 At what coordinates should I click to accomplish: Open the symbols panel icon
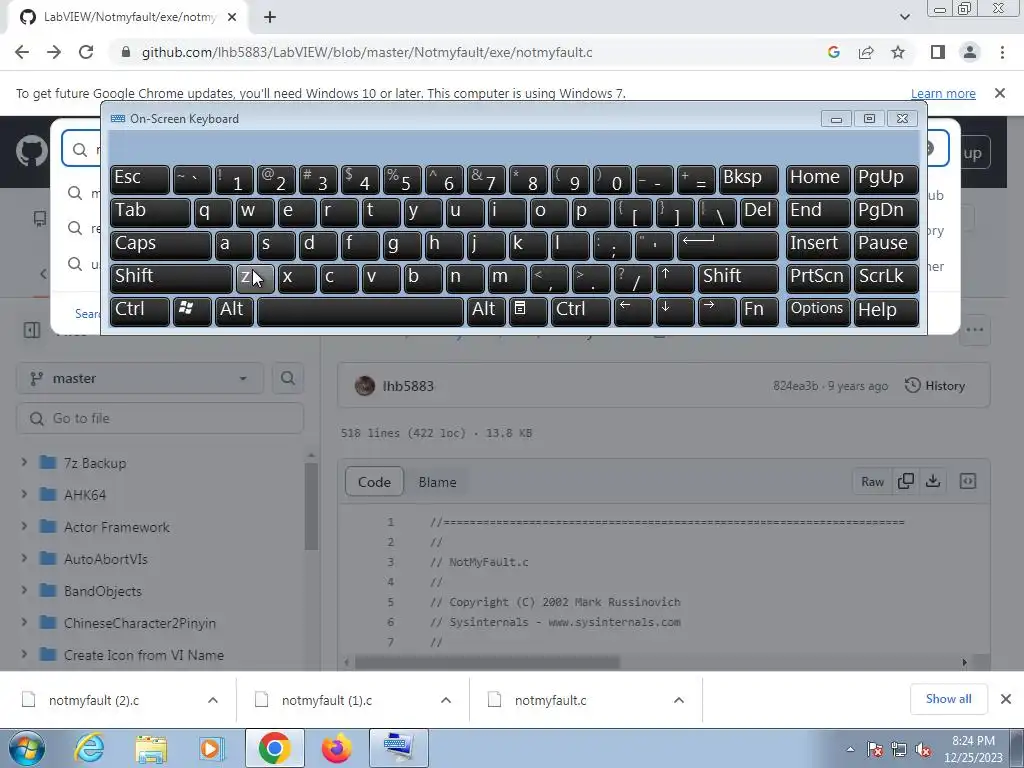(968, 481)
